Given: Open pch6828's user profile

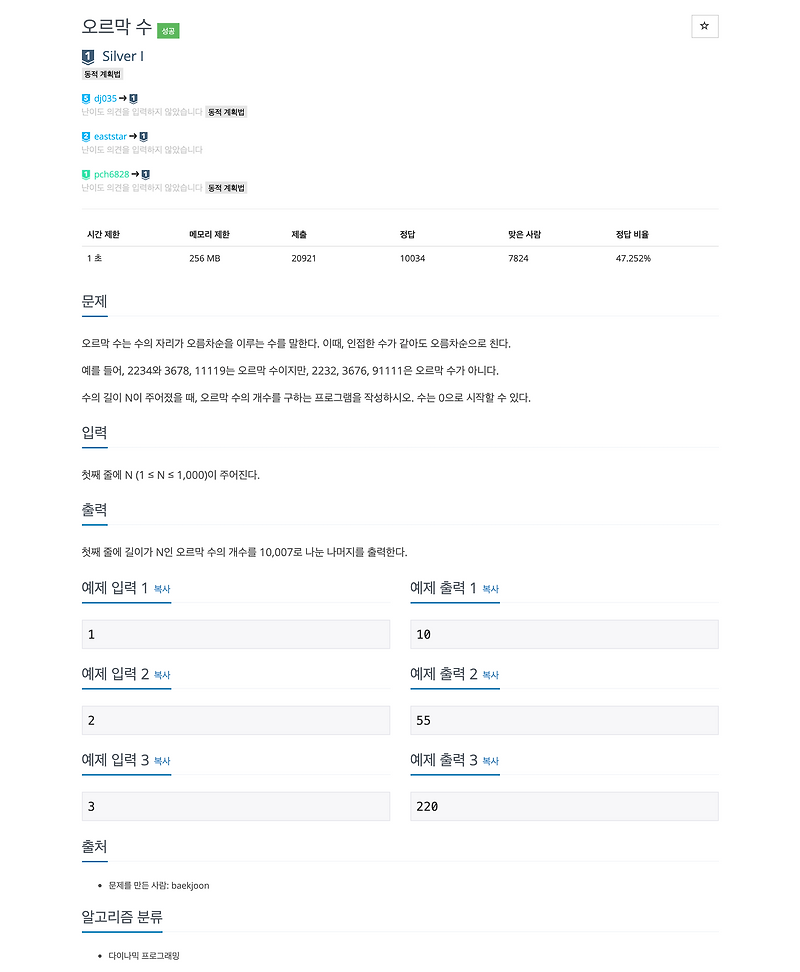Looking at the screenshot, I should tap(110, 173).
